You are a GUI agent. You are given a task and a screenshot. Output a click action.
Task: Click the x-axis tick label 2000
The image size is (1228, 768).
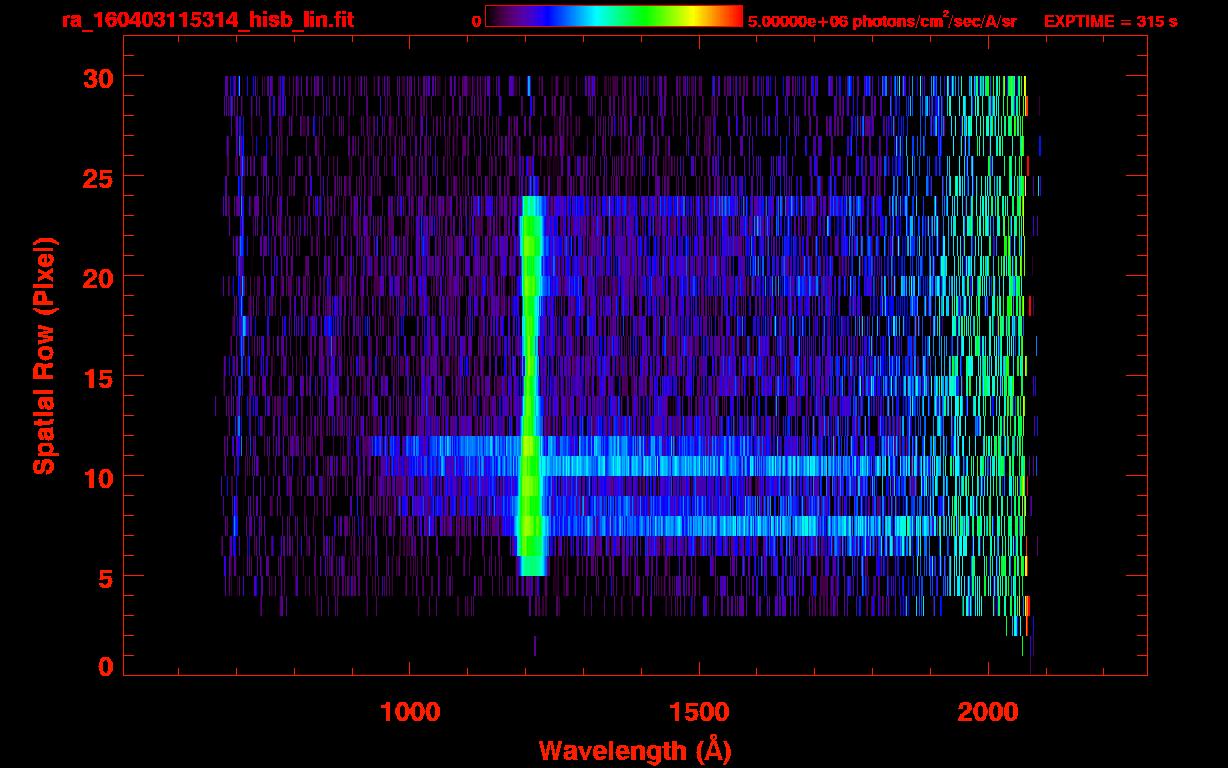[987, 711]
